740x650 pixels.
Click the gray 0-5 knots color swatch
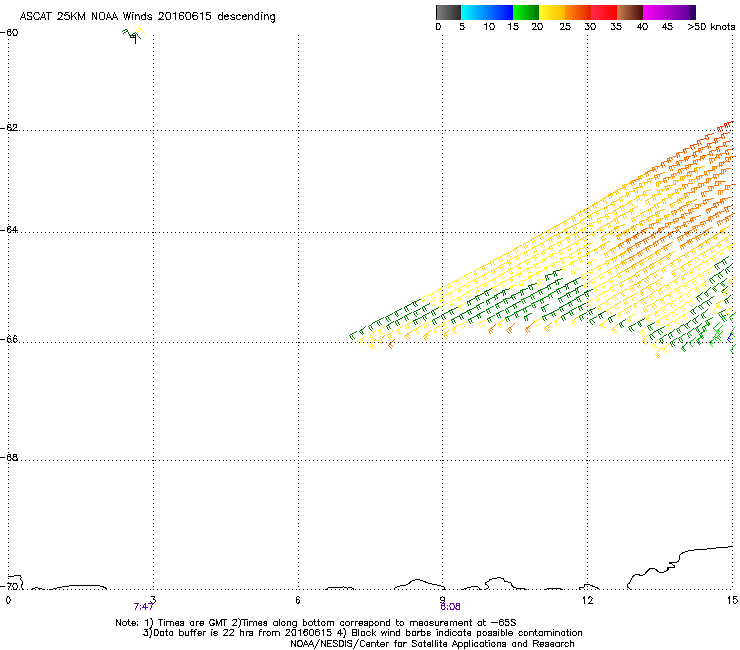[448, 12]
